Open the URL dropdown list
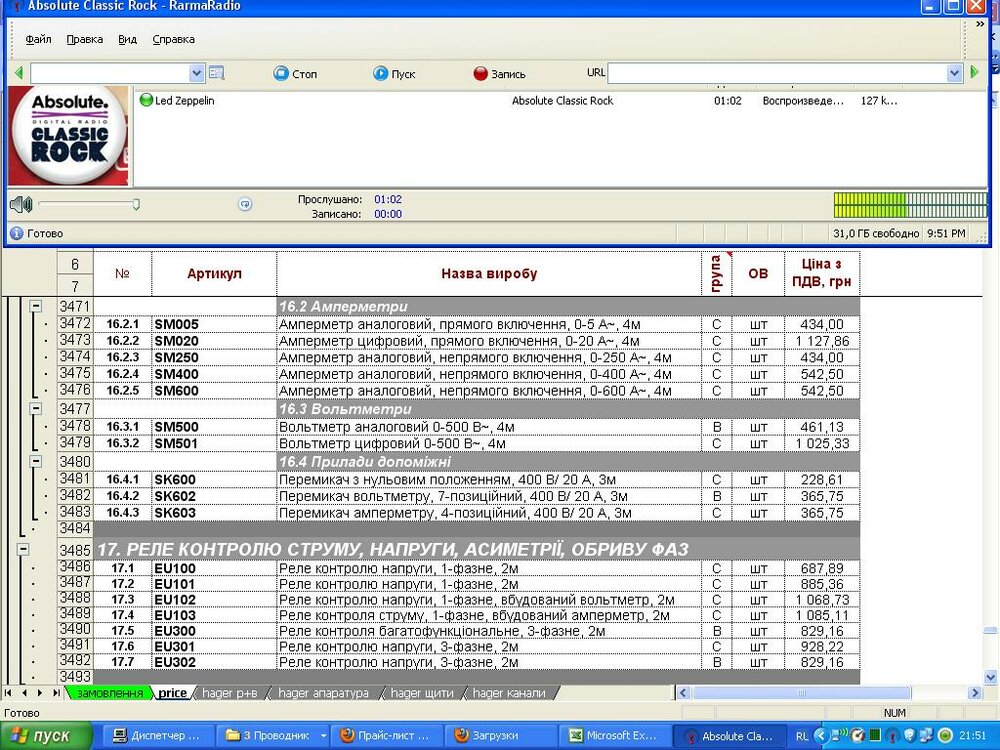Screen dimensions: 1000x750 (x=954, y=73)
